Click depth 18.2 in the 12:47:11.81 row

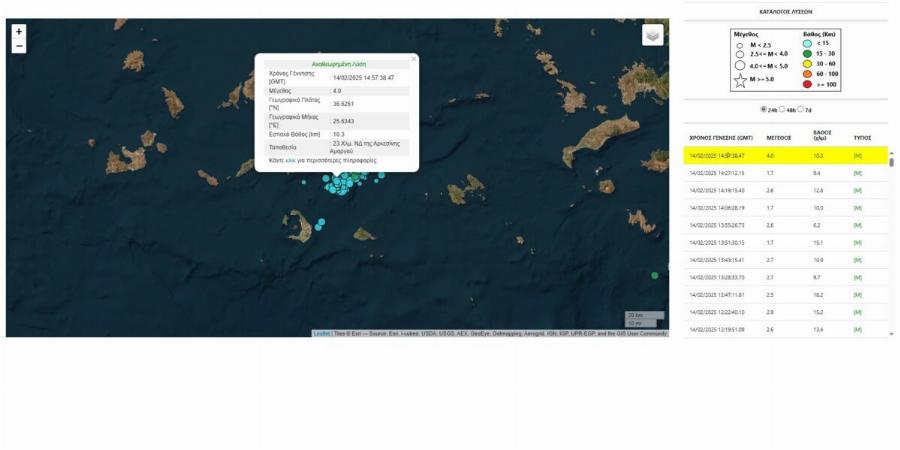coord(818,295)
